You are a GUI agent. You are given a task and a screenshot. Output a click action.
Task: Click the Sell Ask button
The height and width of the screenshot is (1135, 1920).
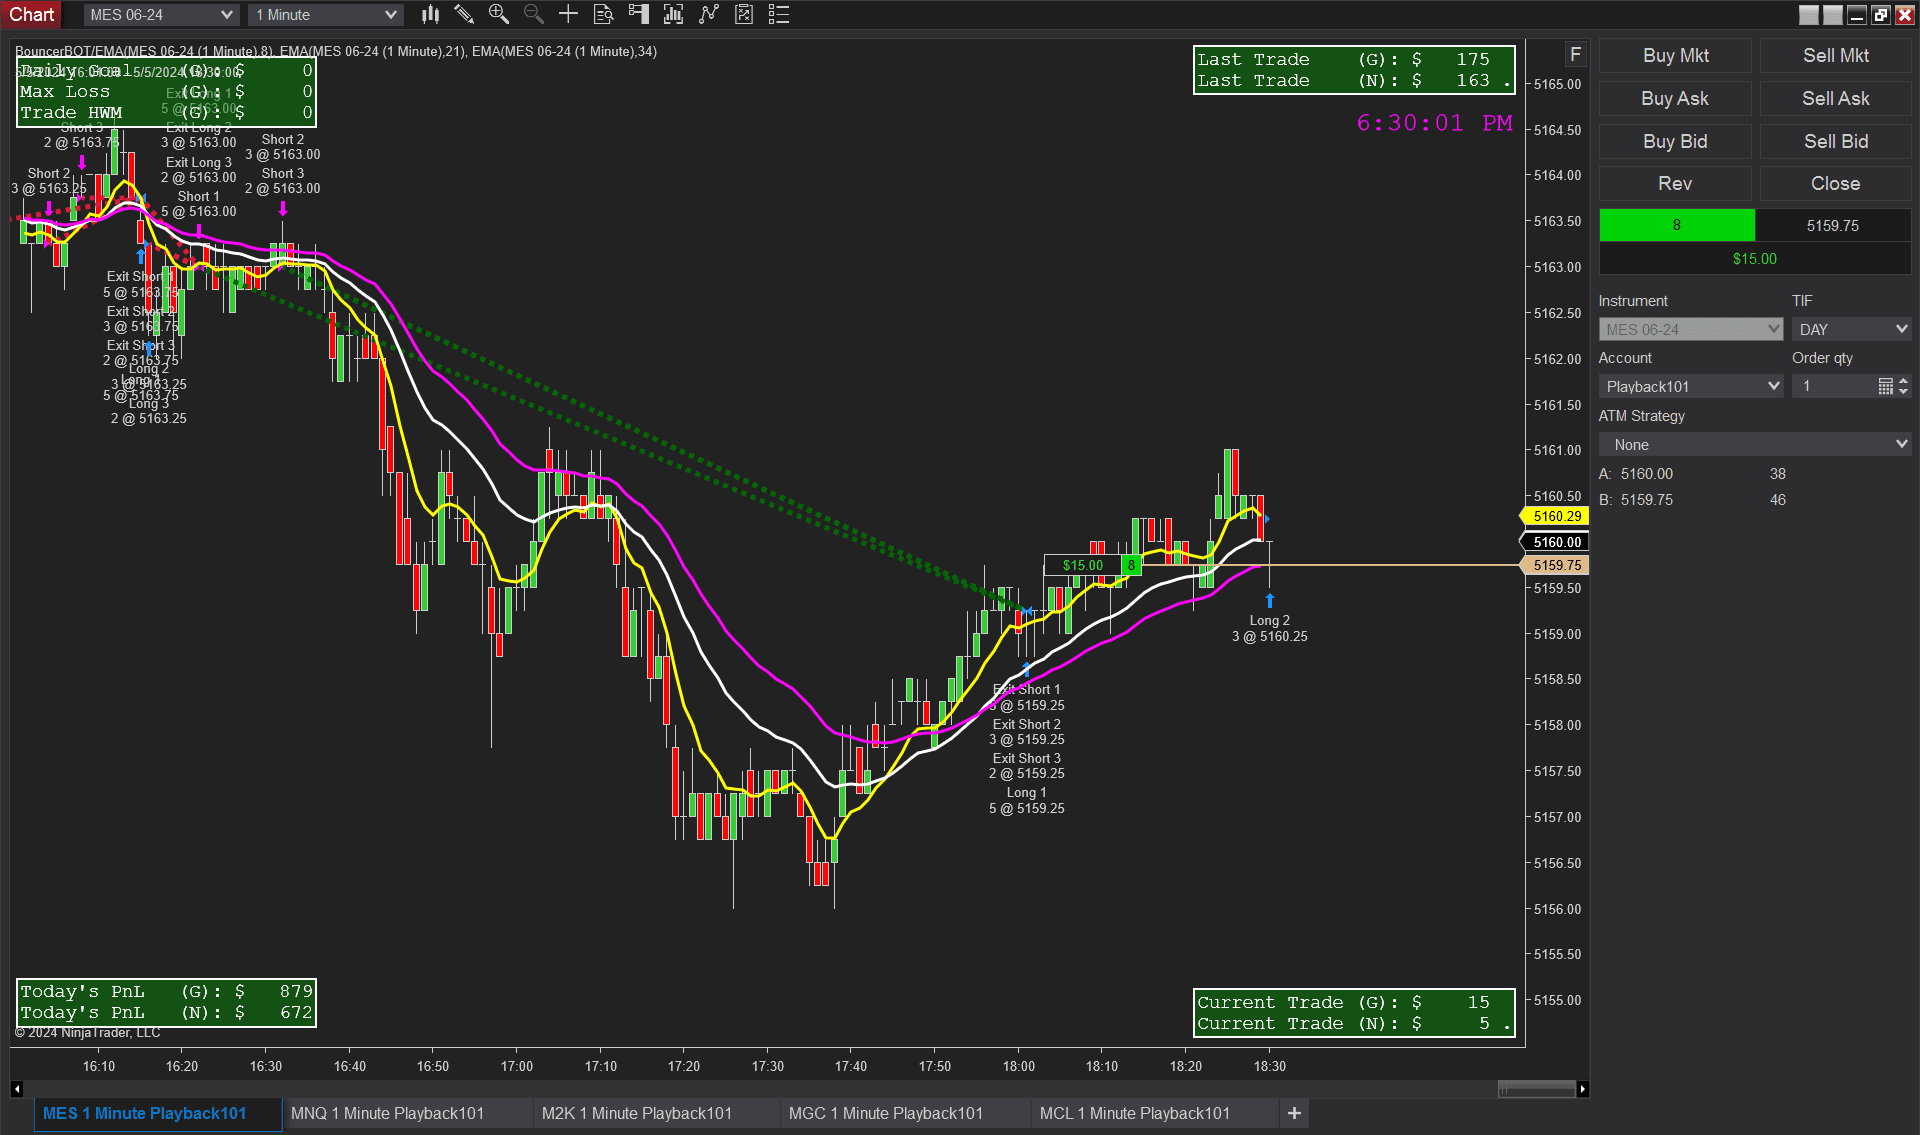pyautogui.click(x=1835, y=98)
